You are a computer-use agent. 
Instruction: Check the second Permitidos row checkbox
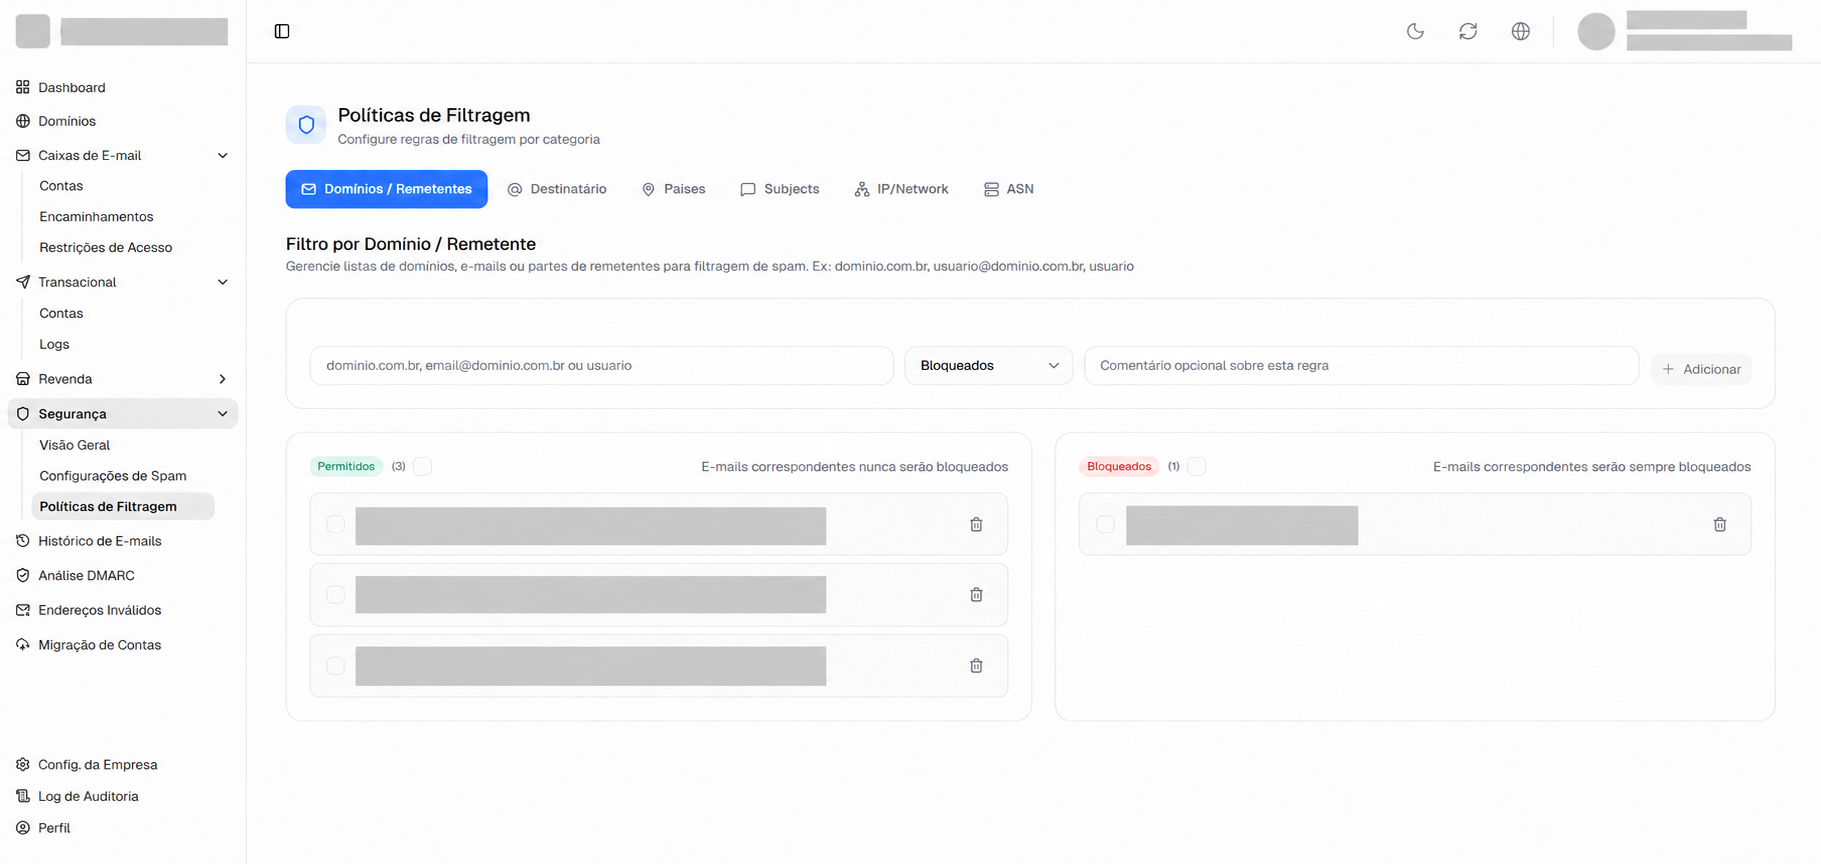coord(336,595)
